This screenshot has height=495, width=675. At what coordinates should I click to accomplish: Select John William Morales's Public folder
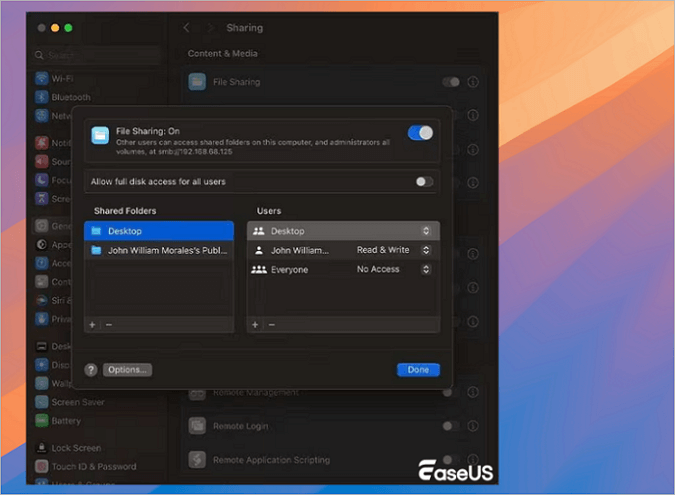coord(160,250)
